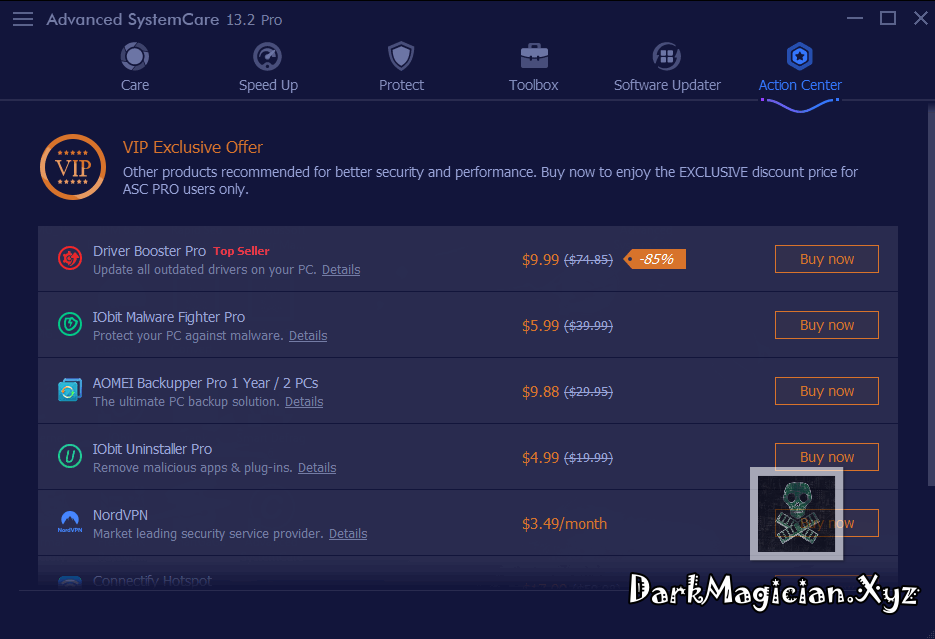Image resolution: width=935 pixels, height=639 pixels.
Task: Click the $3.49/month NordVPN price
Action: 565,524
